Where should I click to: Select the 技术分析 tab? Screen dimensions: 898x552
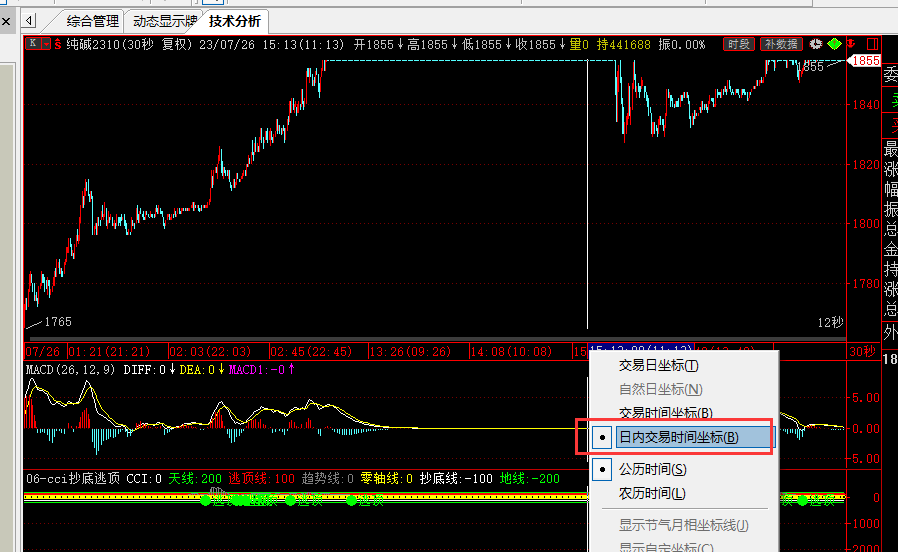[x=235, y=22]
